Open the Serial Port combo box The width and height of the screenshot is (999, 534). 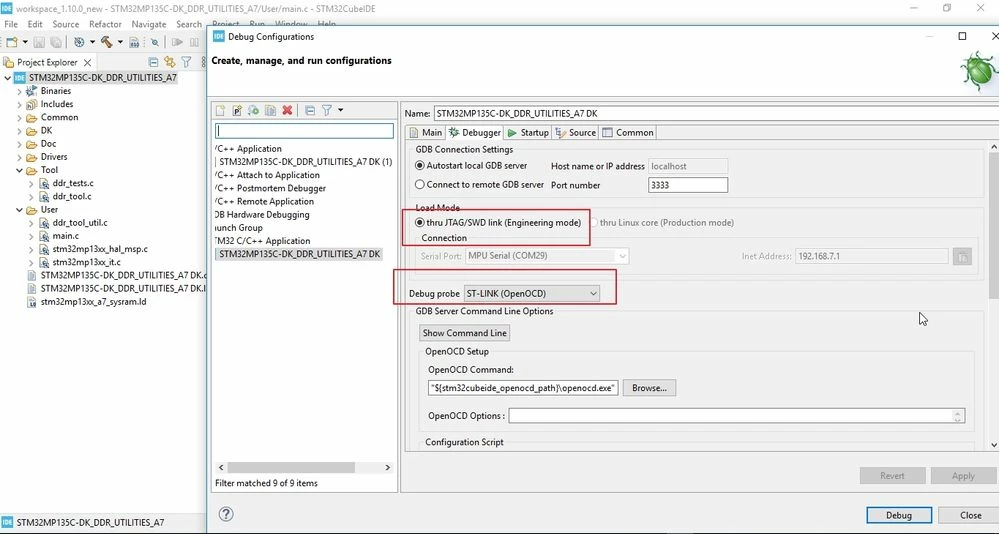[547, 256]
